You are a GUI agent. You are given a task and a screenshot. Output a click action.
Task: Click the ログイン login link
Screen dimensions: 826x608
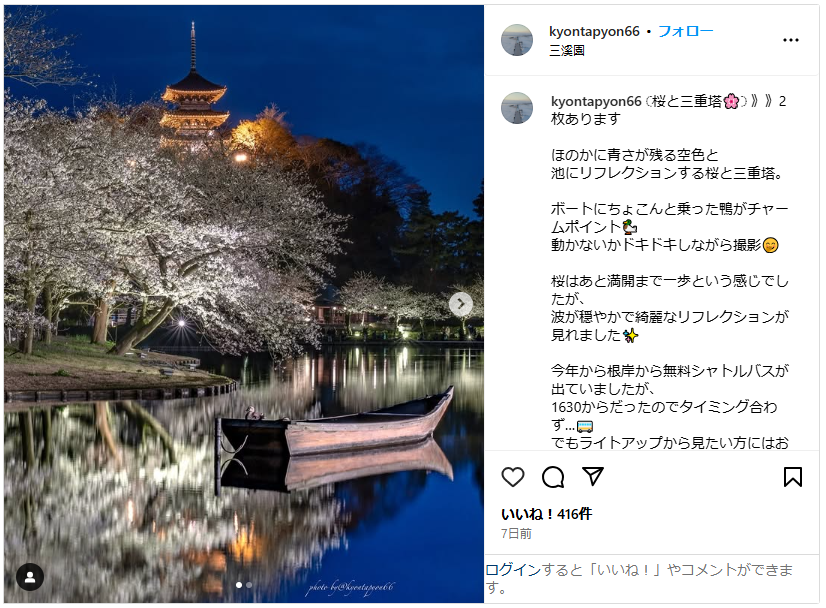pyautogui.click(x=513, y=570)
